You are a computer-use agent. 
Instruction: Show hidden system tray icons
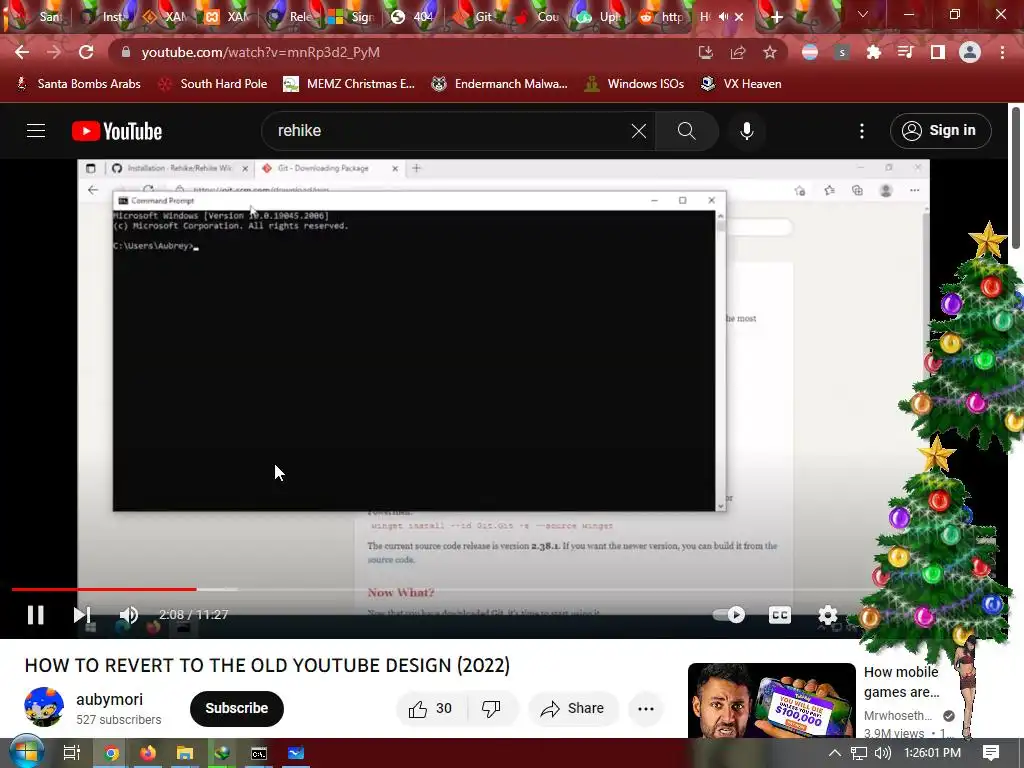point(835,753)
